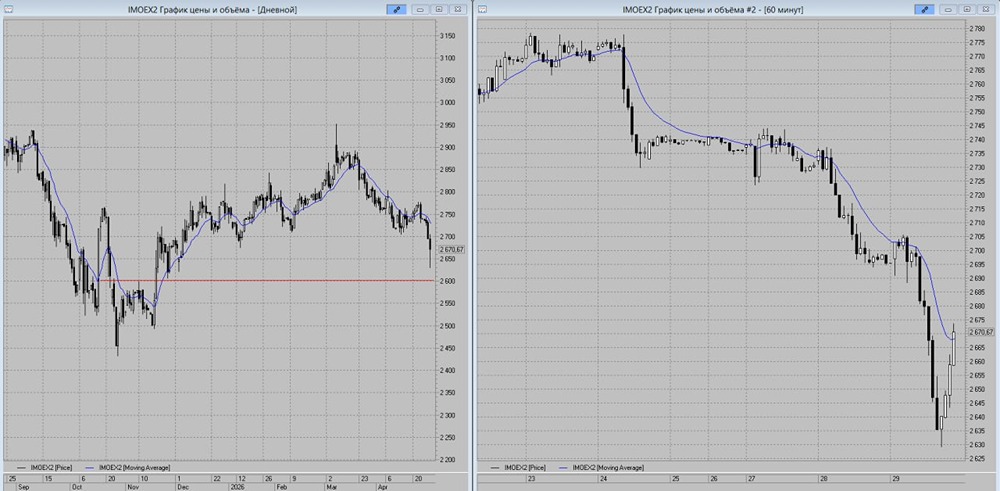Click the last white candle in the 60-minute chart

(953, 347)
